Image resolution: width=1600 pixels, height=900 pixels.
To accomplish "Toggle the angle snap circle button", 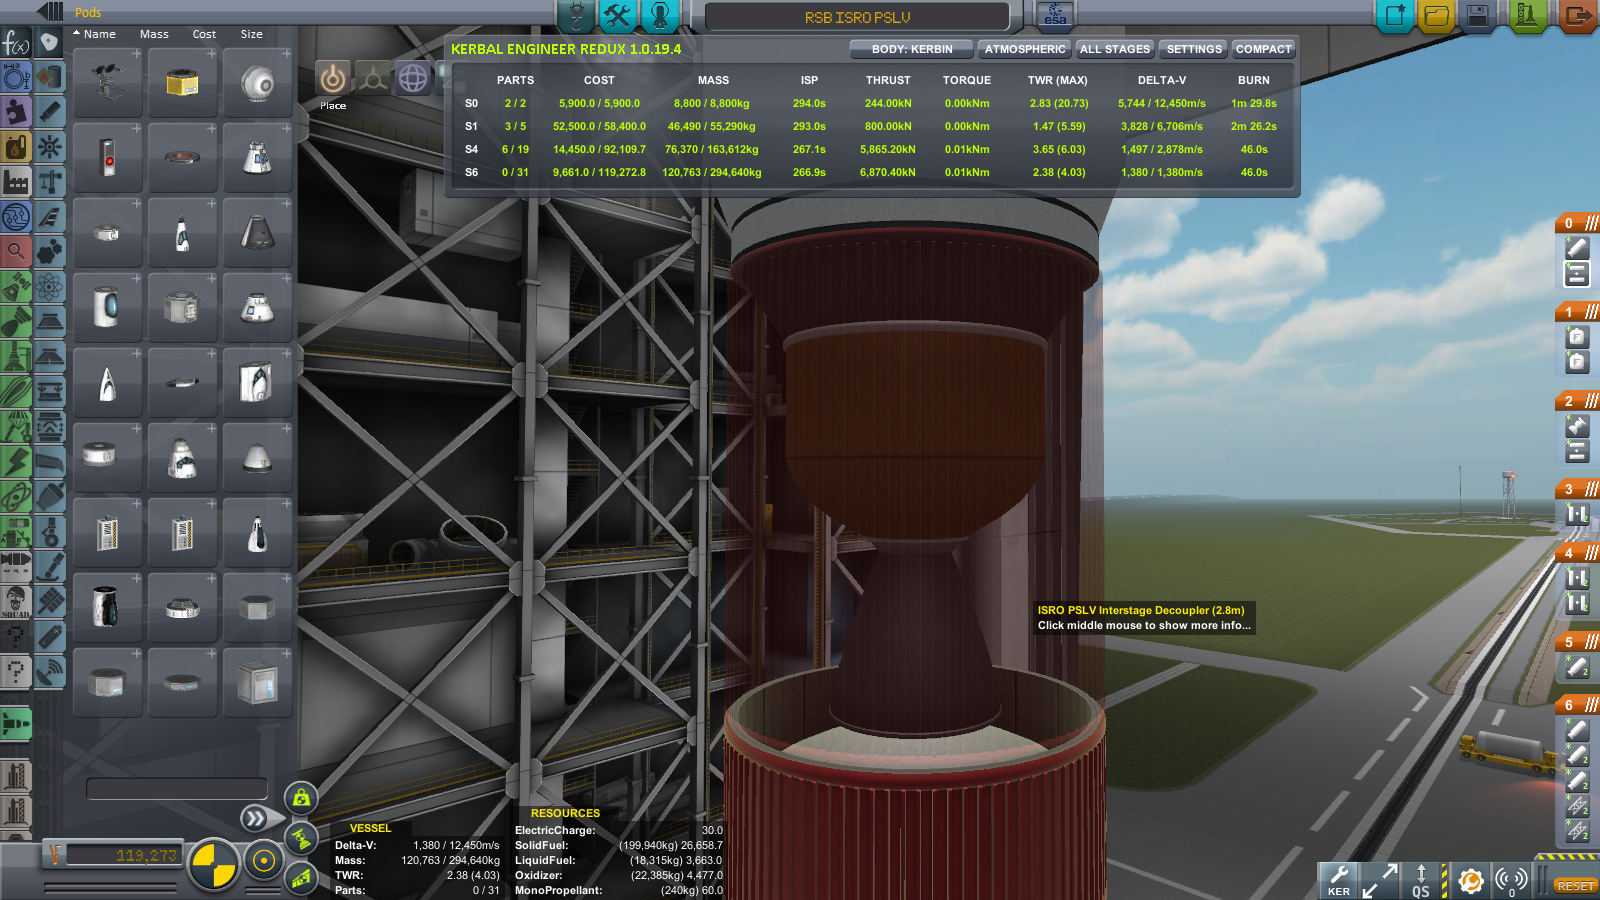I will pyautogui.click(x=264, y=861).
